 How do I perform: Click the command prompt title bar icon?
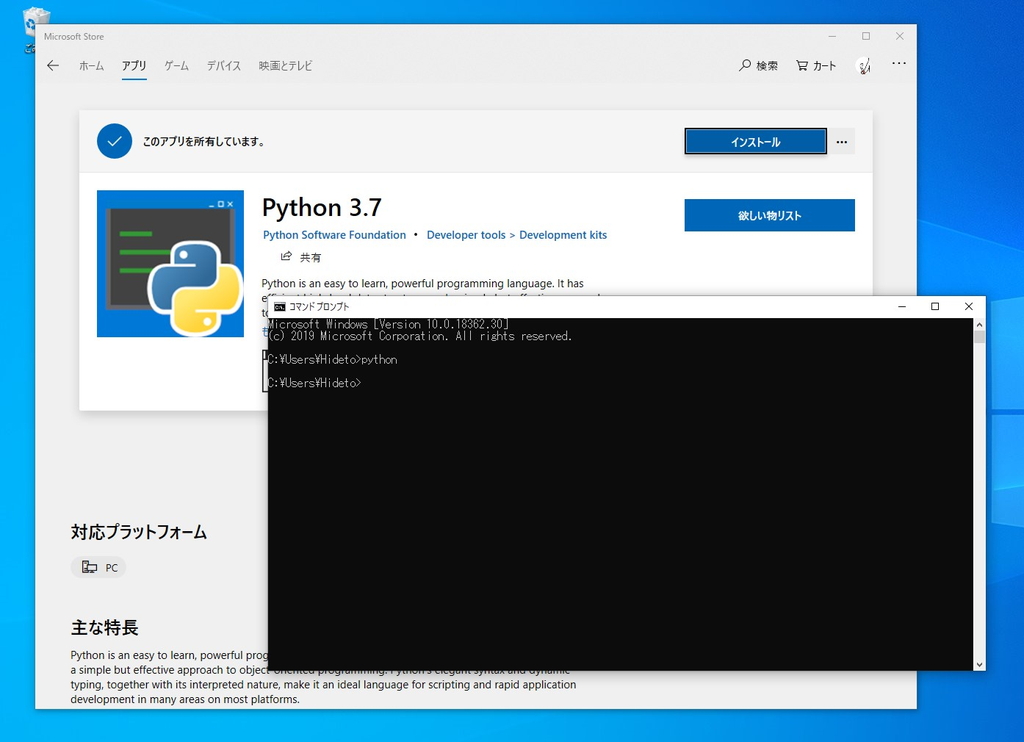tap(280, 306)
